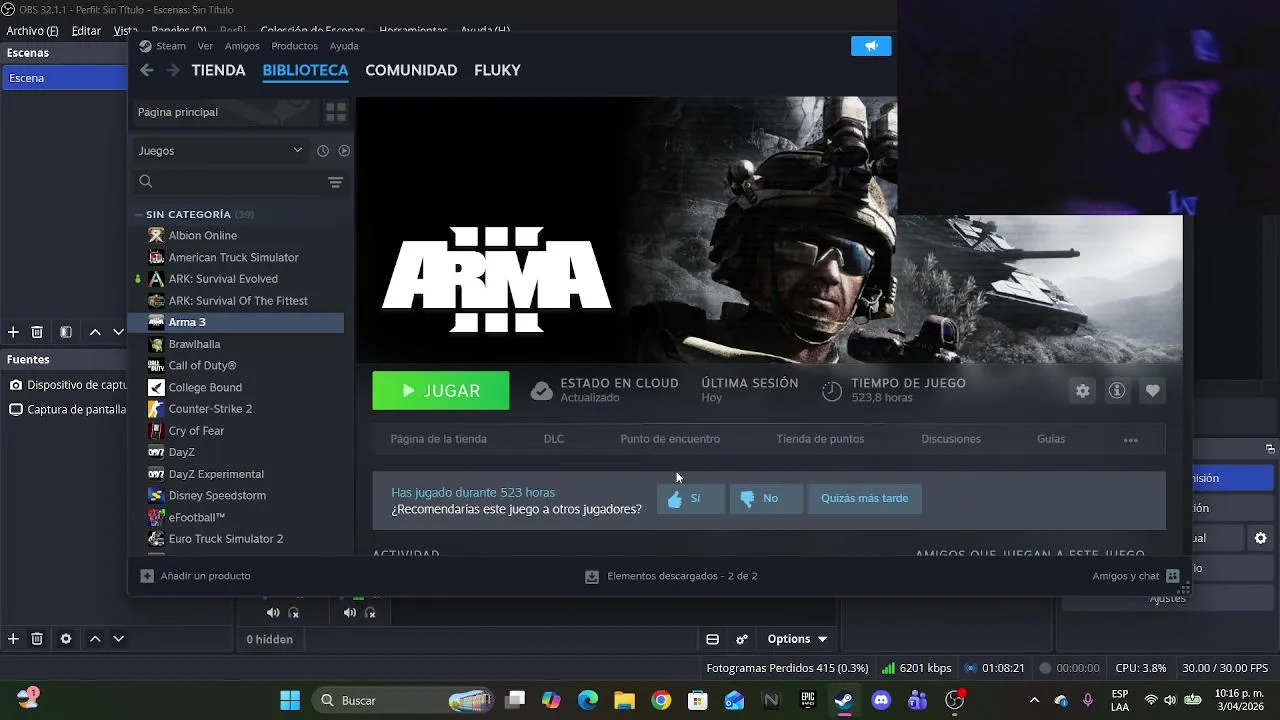Add Arma 3 to favorites heart
The image size is (1280, 720).
pos(1152,391)
